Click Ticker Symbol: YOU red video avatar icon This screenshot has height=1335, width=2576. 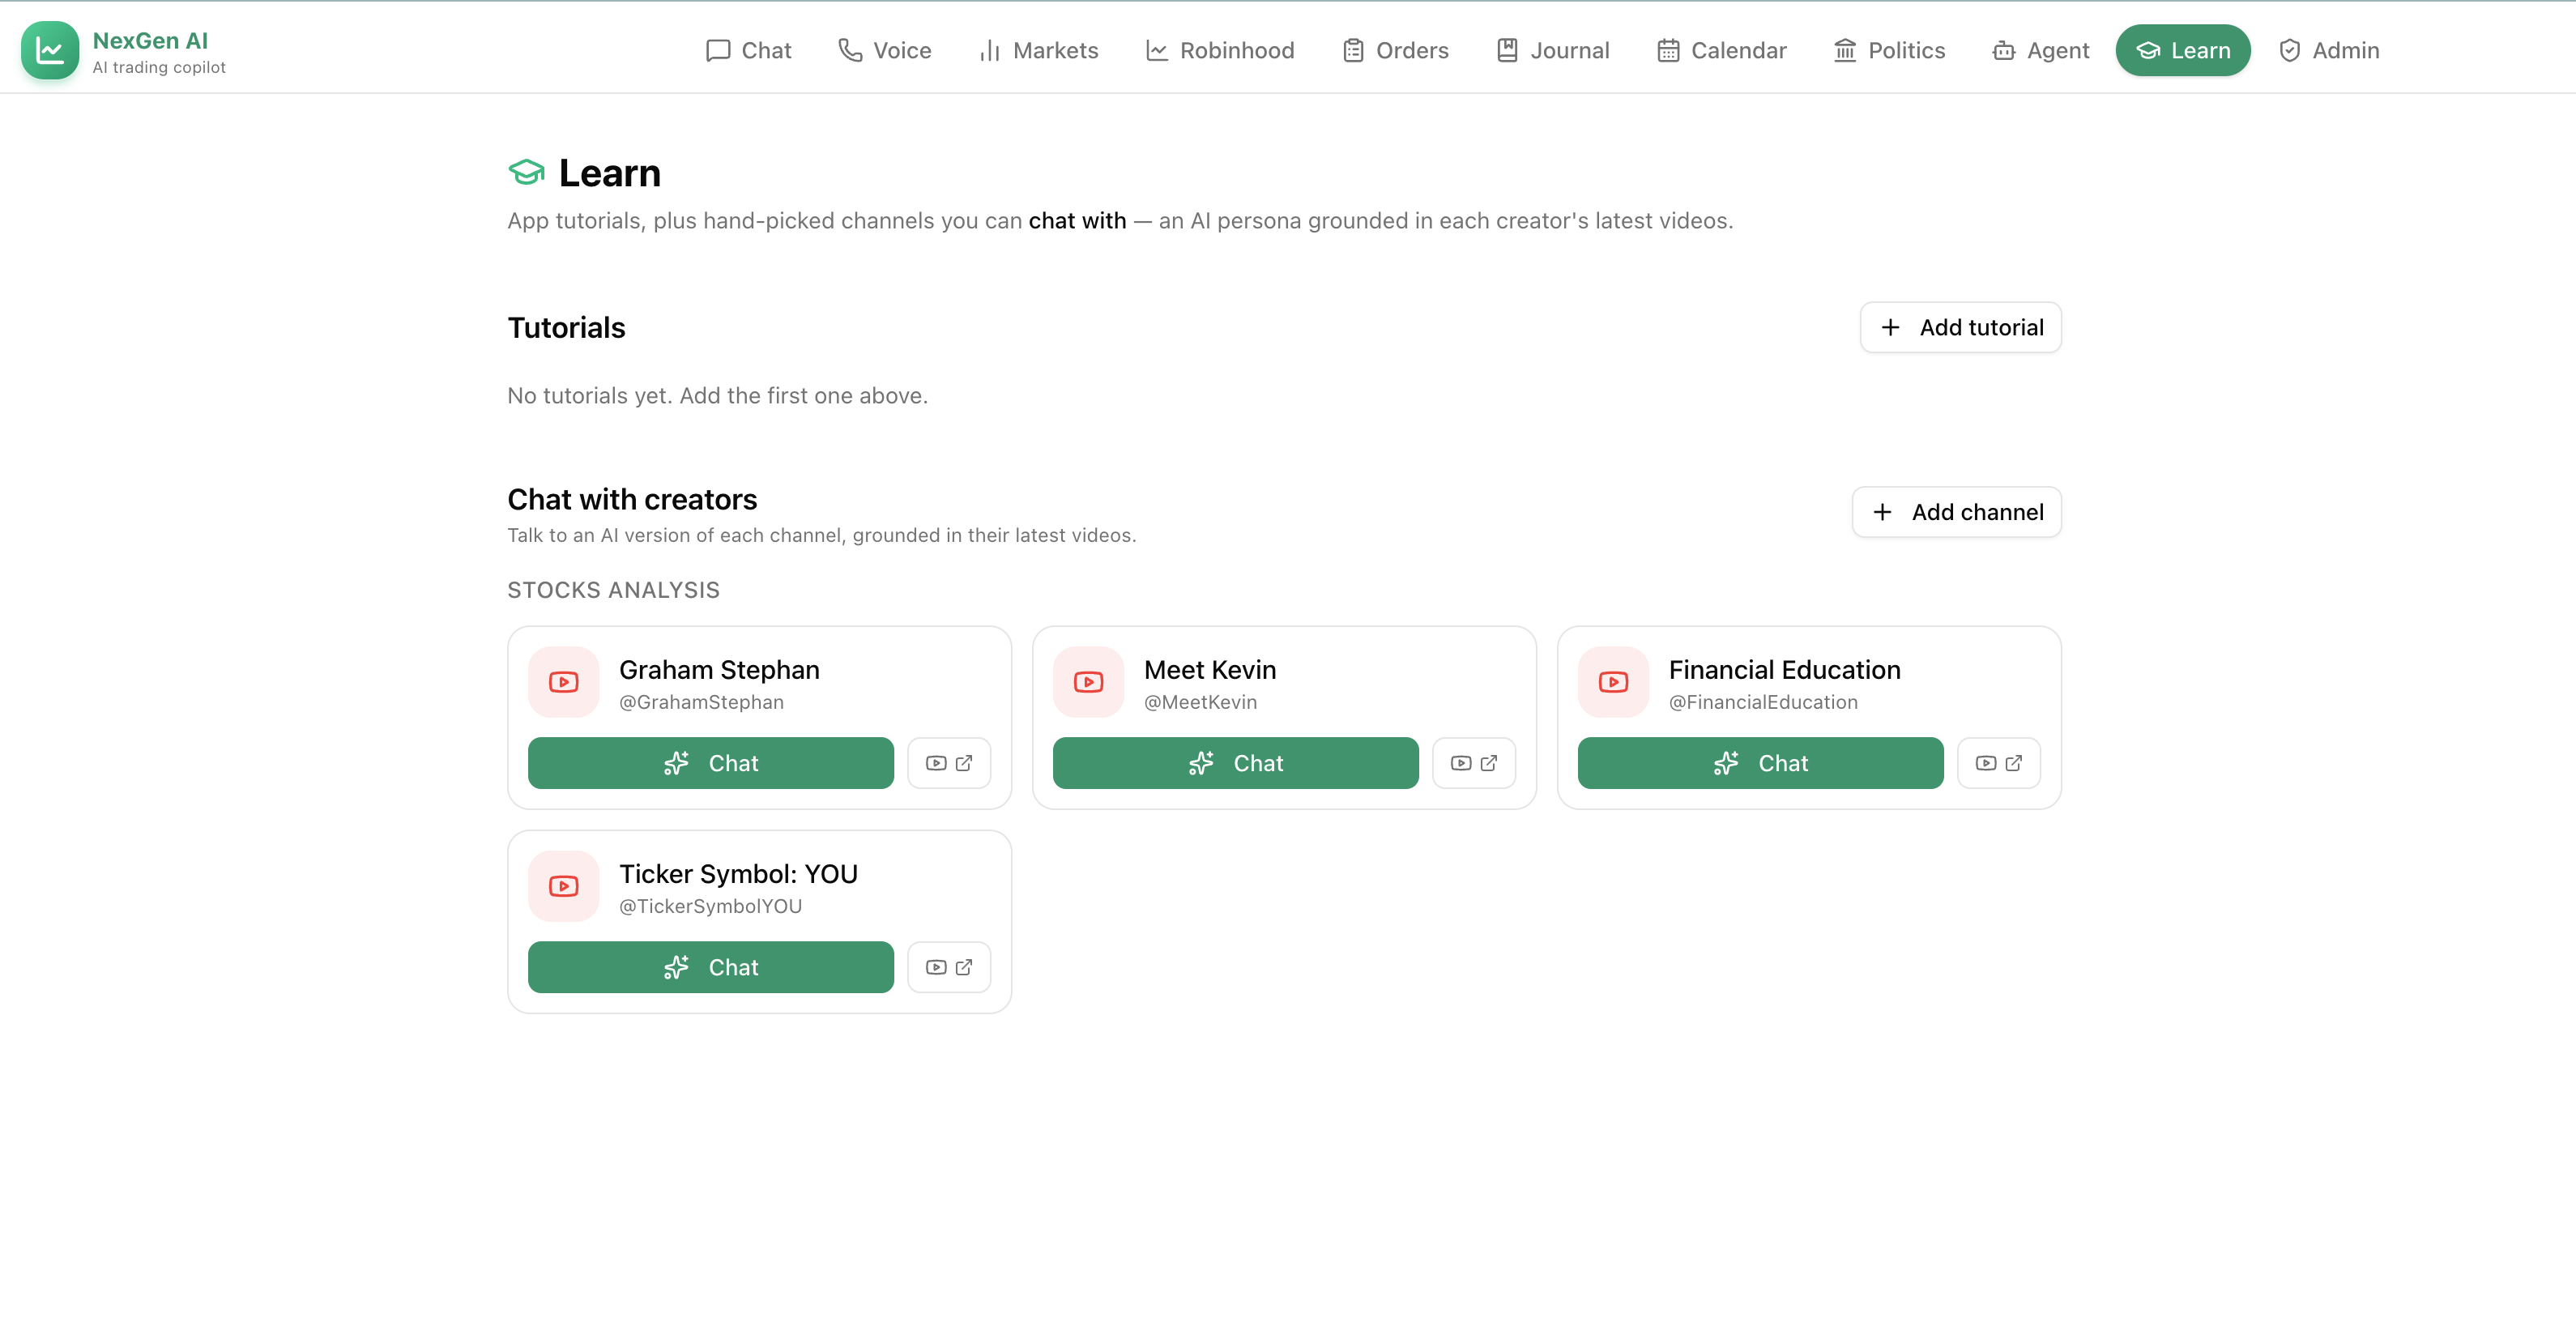[x=564, y=886]
